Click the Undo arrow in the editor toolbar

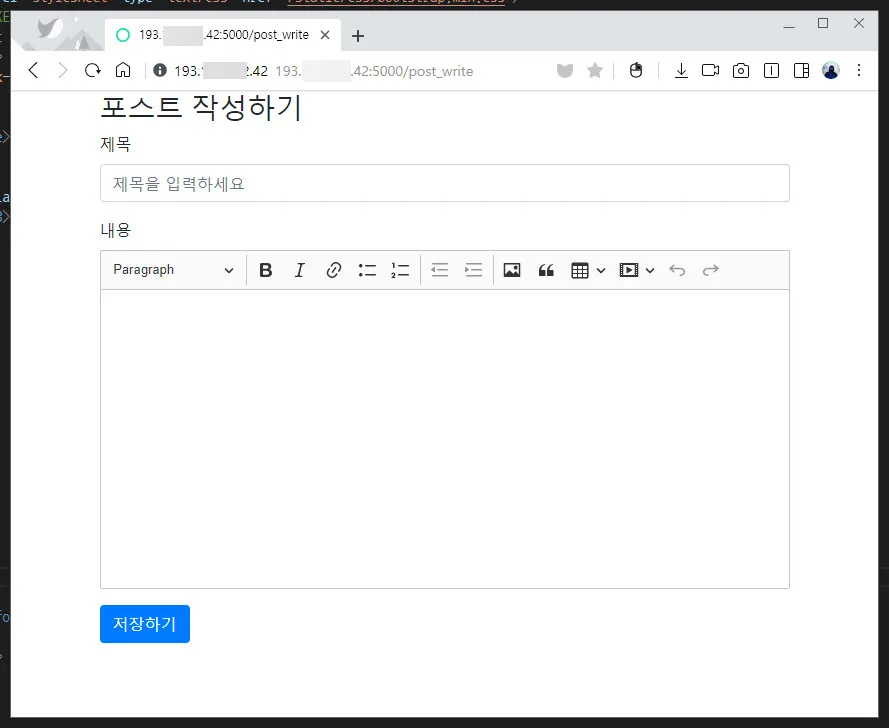678,269
